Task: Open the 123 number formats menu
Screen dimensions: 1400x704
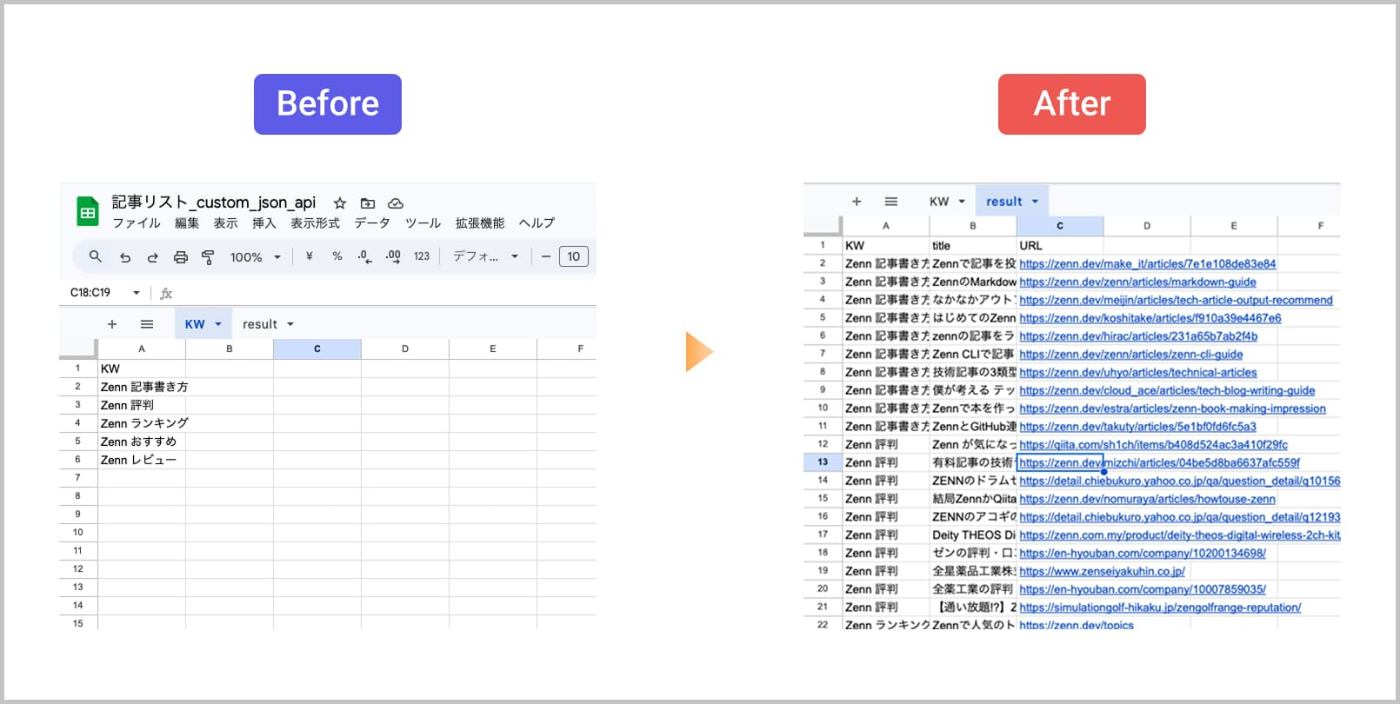Action: tap(422, 257)
